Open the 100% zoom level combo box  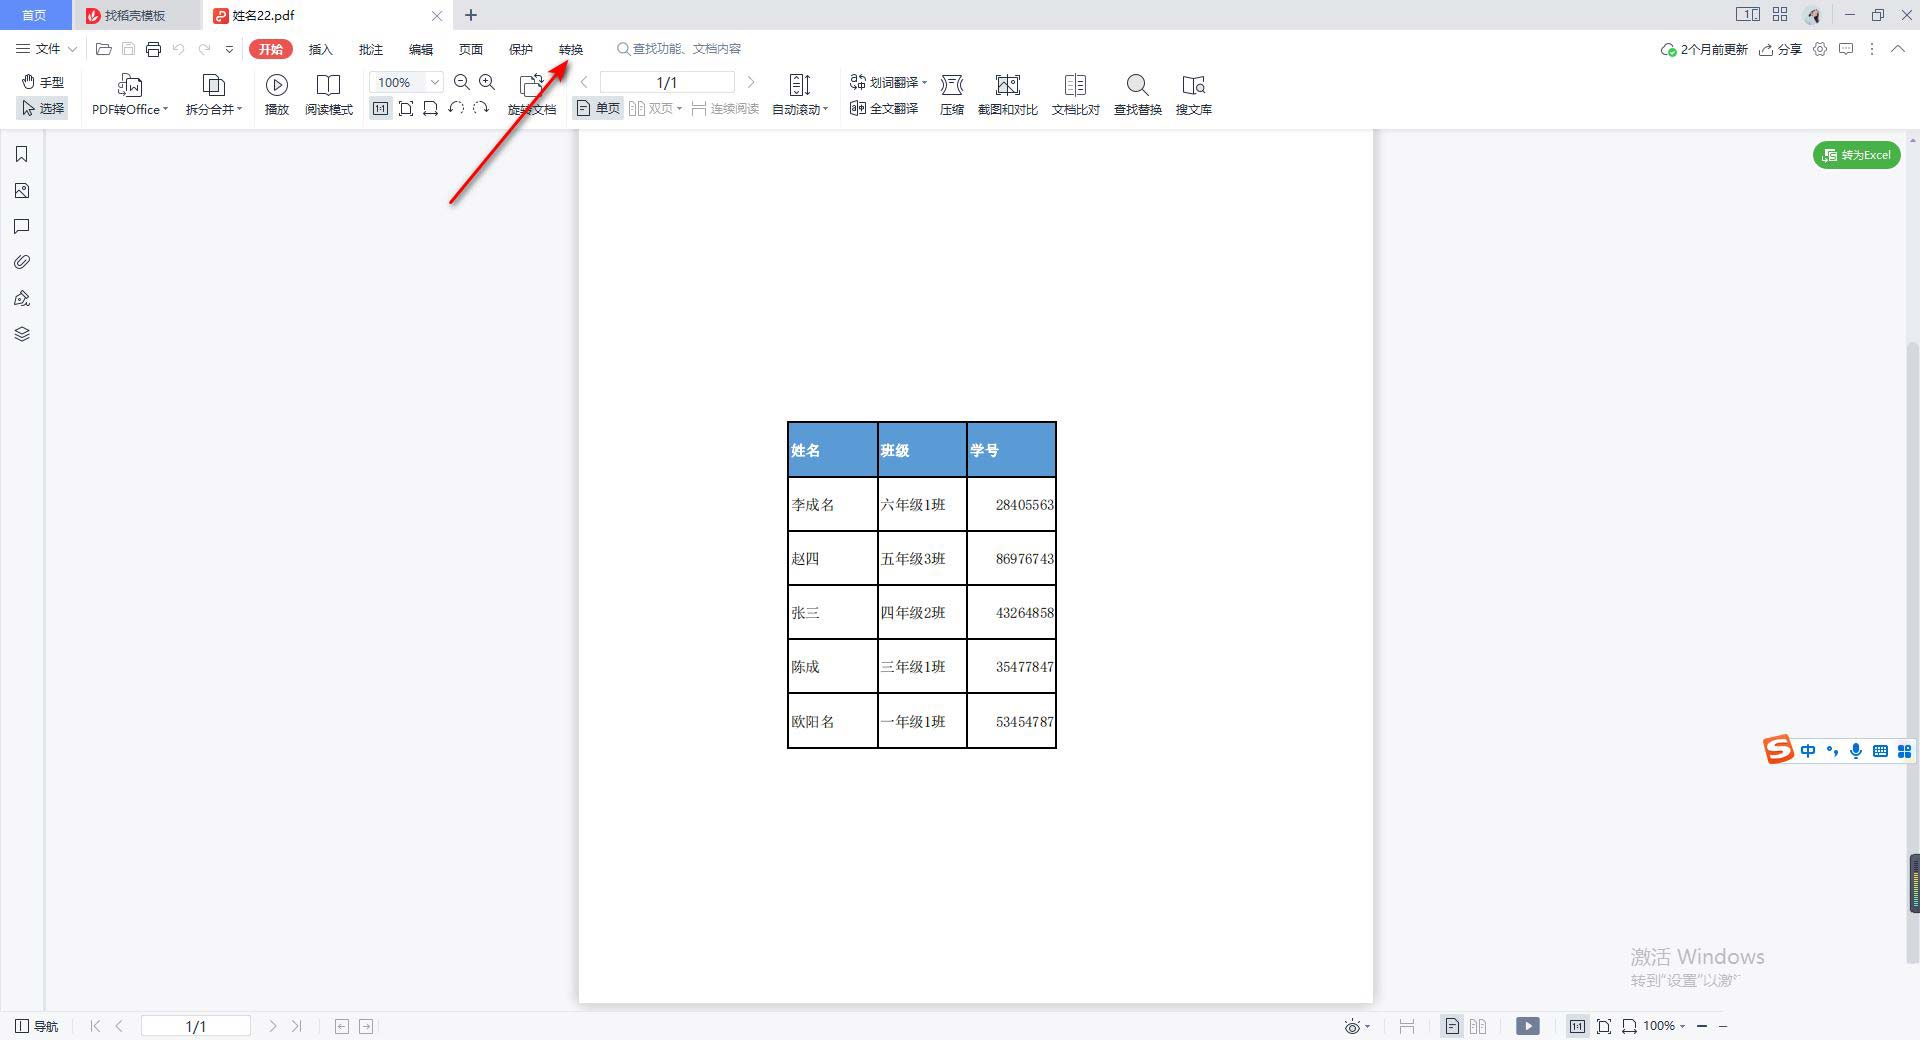pyautogui.click(x=406, y=82)
